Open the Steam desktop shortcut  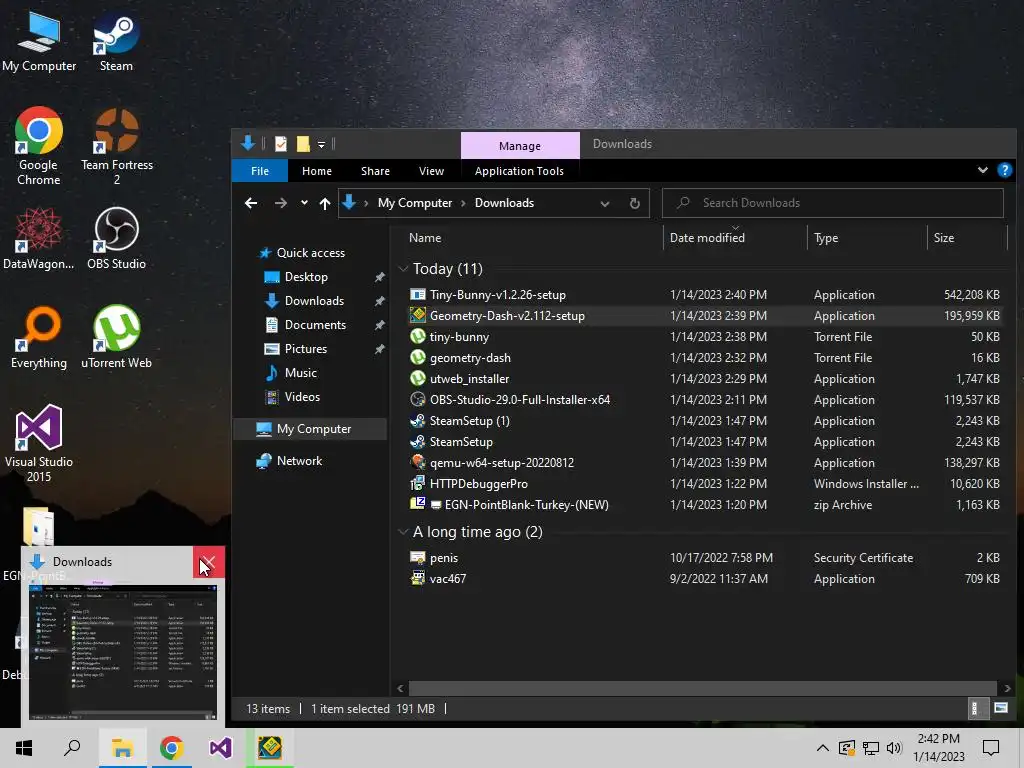116,40
